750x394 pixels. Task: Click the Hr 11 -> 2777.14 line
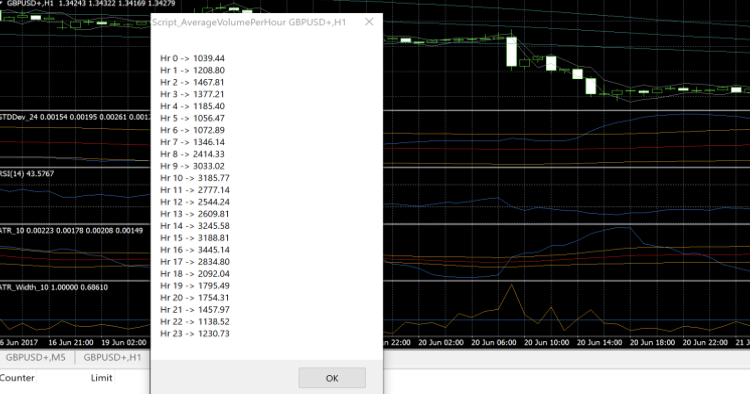(195, 190)
